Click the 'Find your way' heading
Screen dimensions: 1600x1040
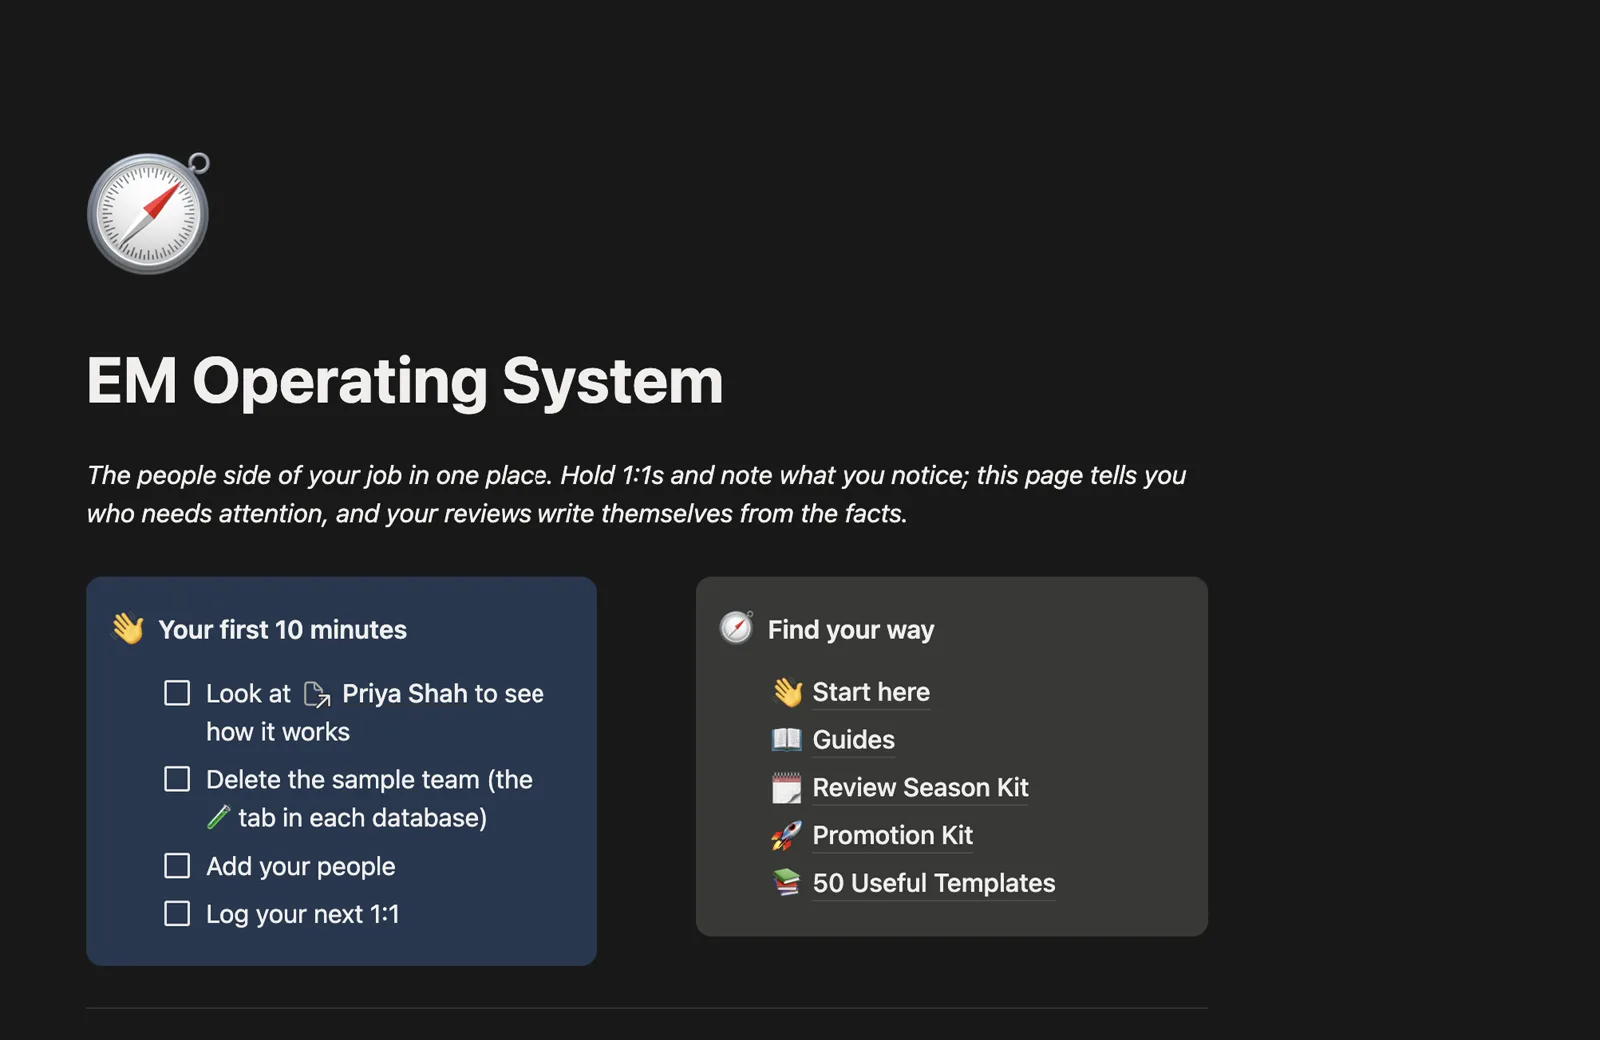click(851, 630)
